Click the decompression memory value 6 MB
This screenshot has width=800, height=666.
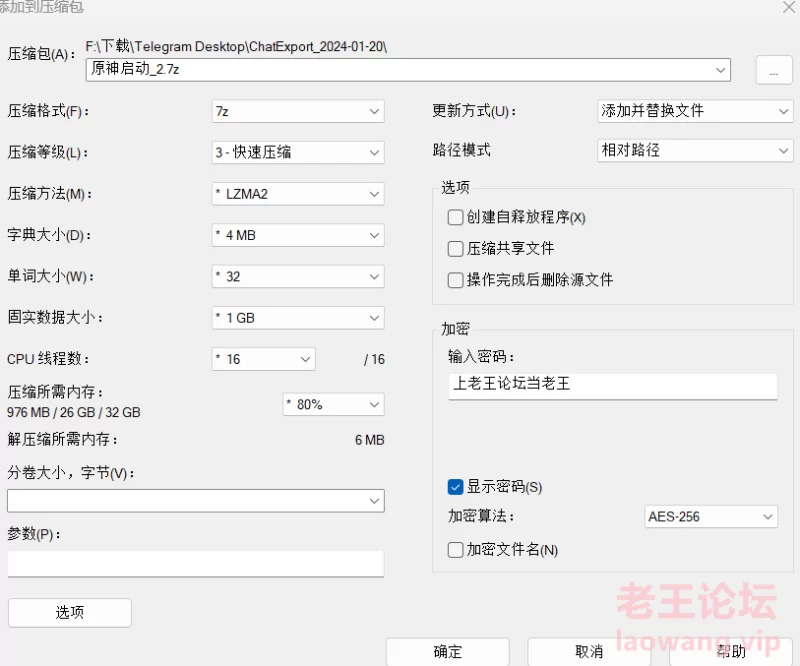[x=369, y=440]
